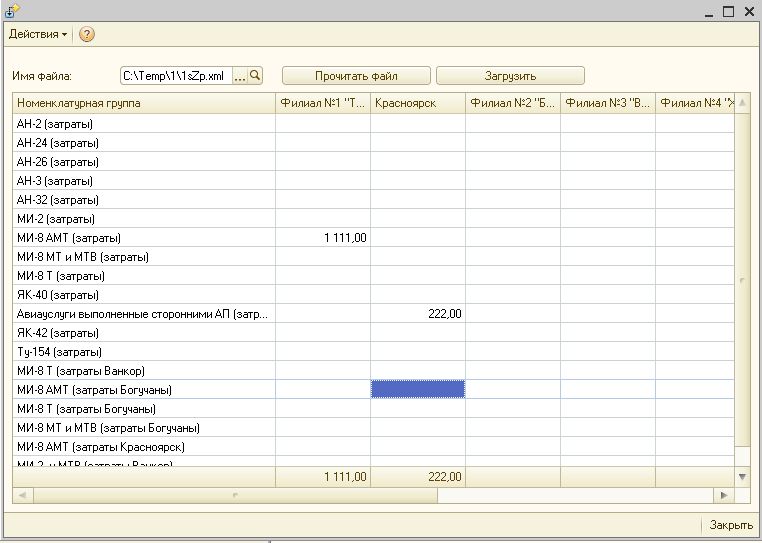
Task: Click the Прочитать файл button
Action: pyautogui.click(x=356, y=76)
